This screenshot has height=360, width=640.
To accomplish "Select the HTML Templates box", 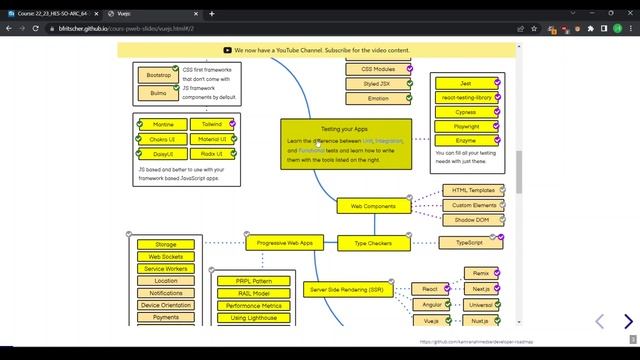I will click(473, 190).
